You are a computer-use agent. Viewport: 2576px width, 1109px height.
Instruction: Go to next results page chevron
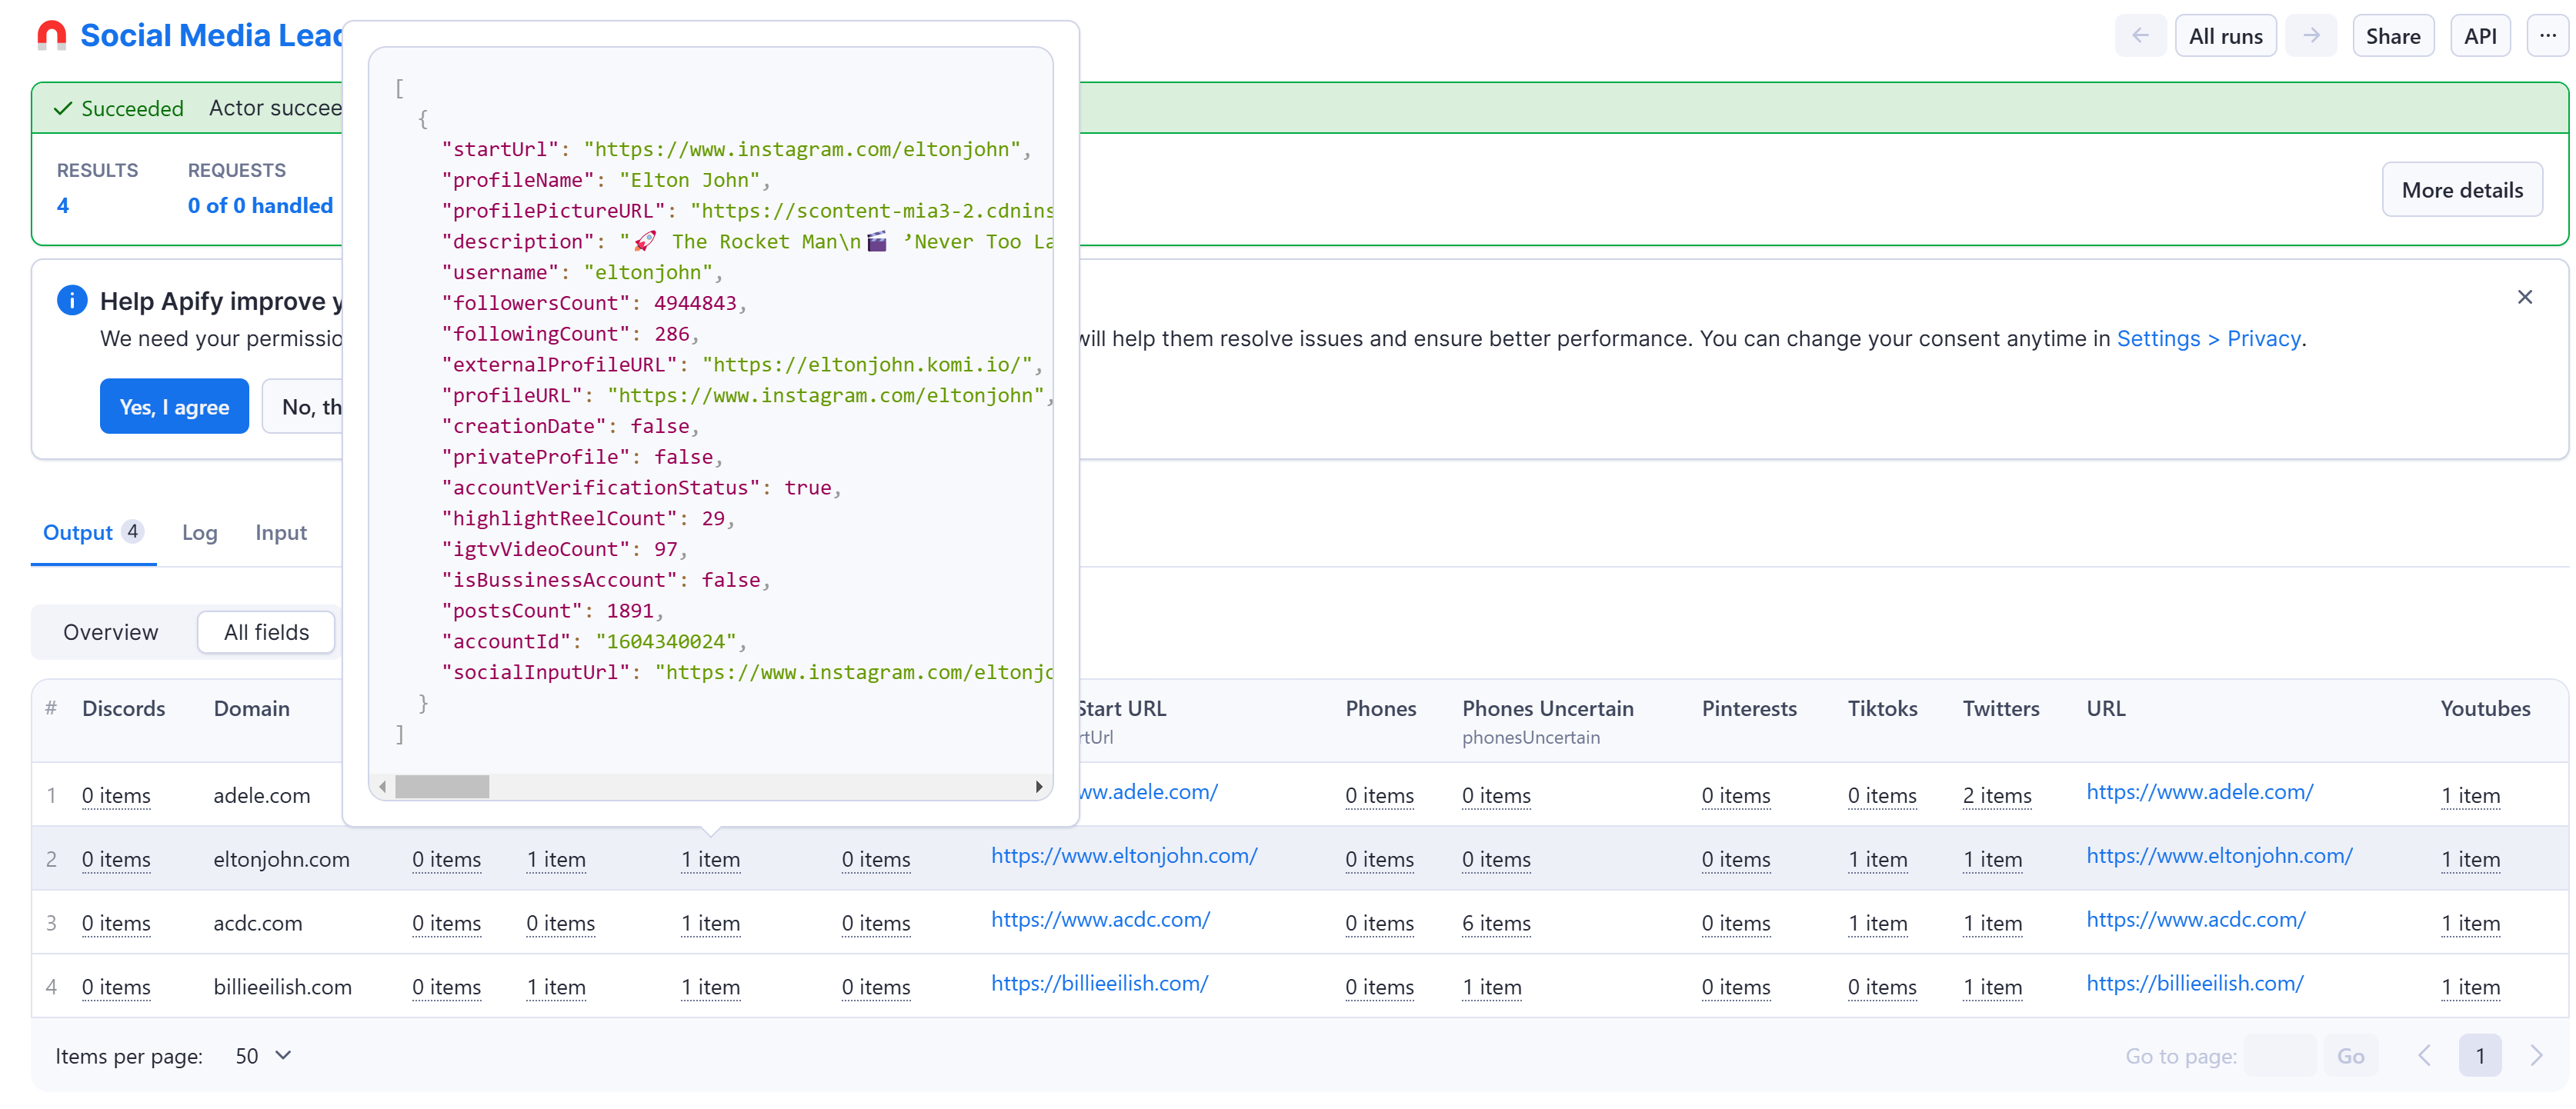[2535, 1055]
